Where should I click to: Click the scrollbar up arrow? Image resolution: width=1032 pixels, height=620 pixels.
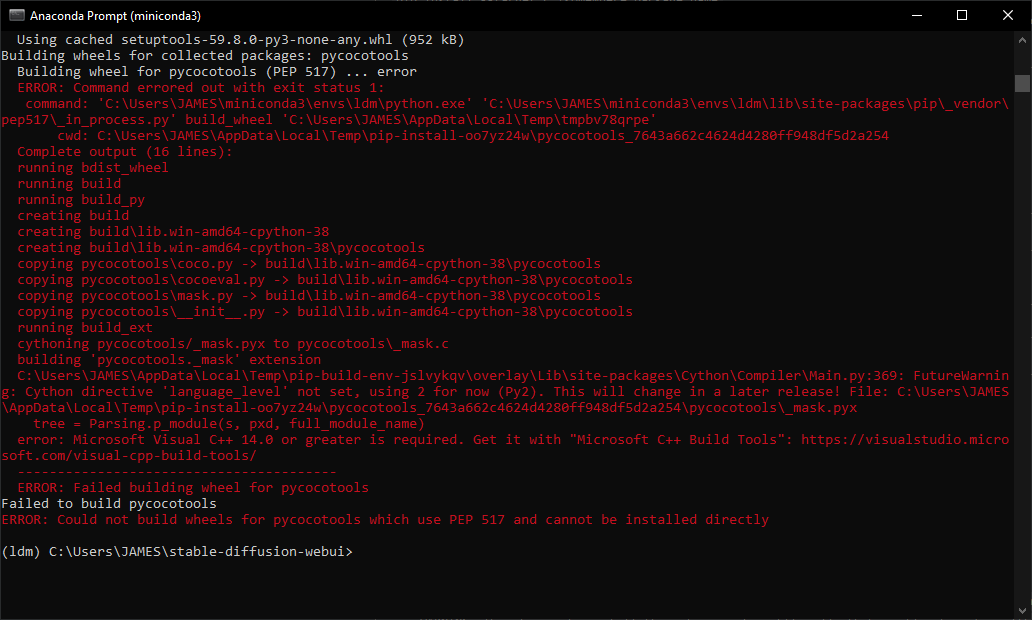pyautogui.click(x=1023, y=40)
